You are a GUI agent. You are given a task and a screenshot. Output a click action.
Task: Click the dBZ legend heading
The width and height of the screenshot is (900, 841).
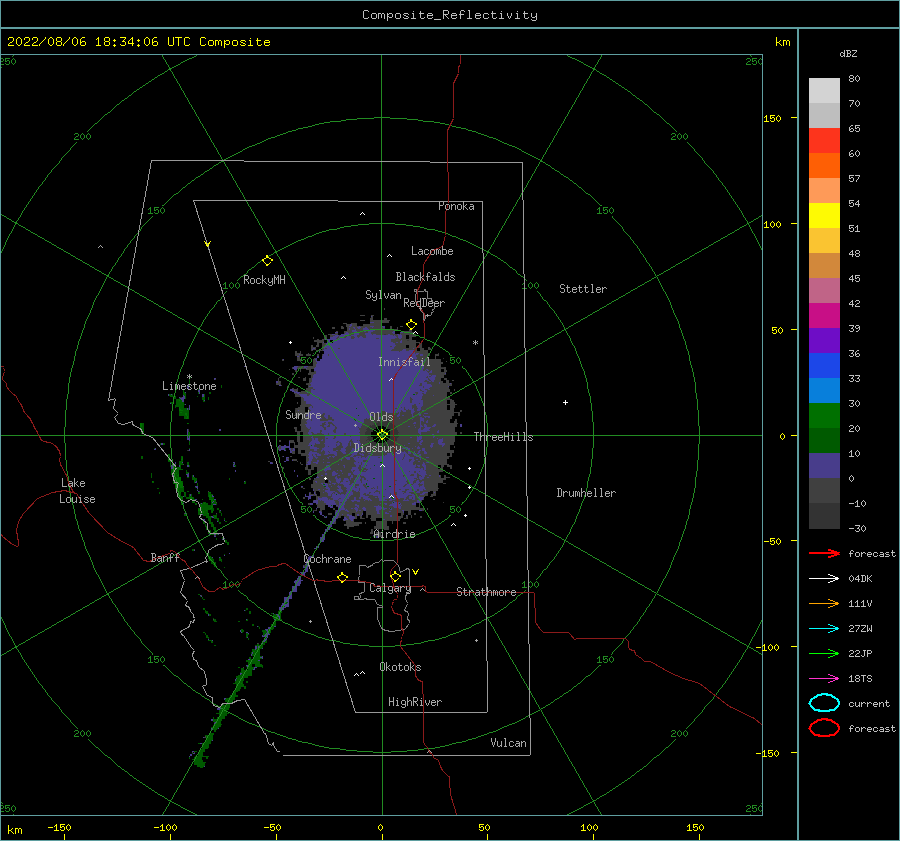tap(848, 53)
